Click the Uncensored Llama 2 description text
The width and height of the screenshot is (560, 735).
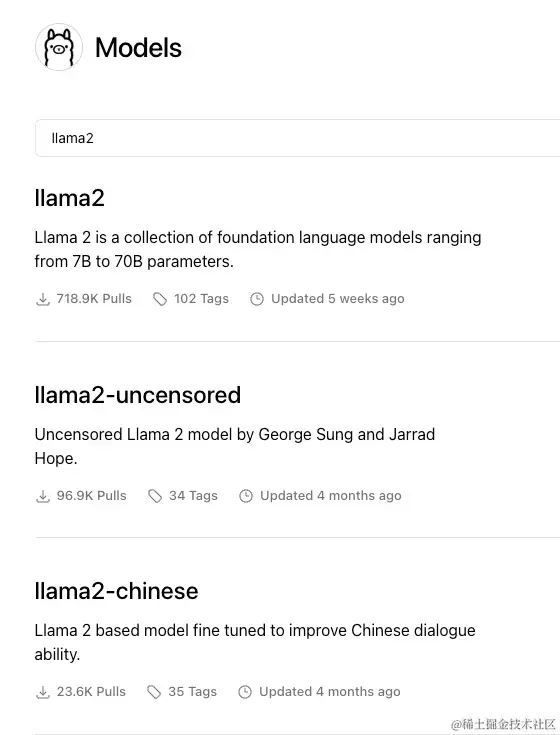pyautogui.click(x=235, y=446)
